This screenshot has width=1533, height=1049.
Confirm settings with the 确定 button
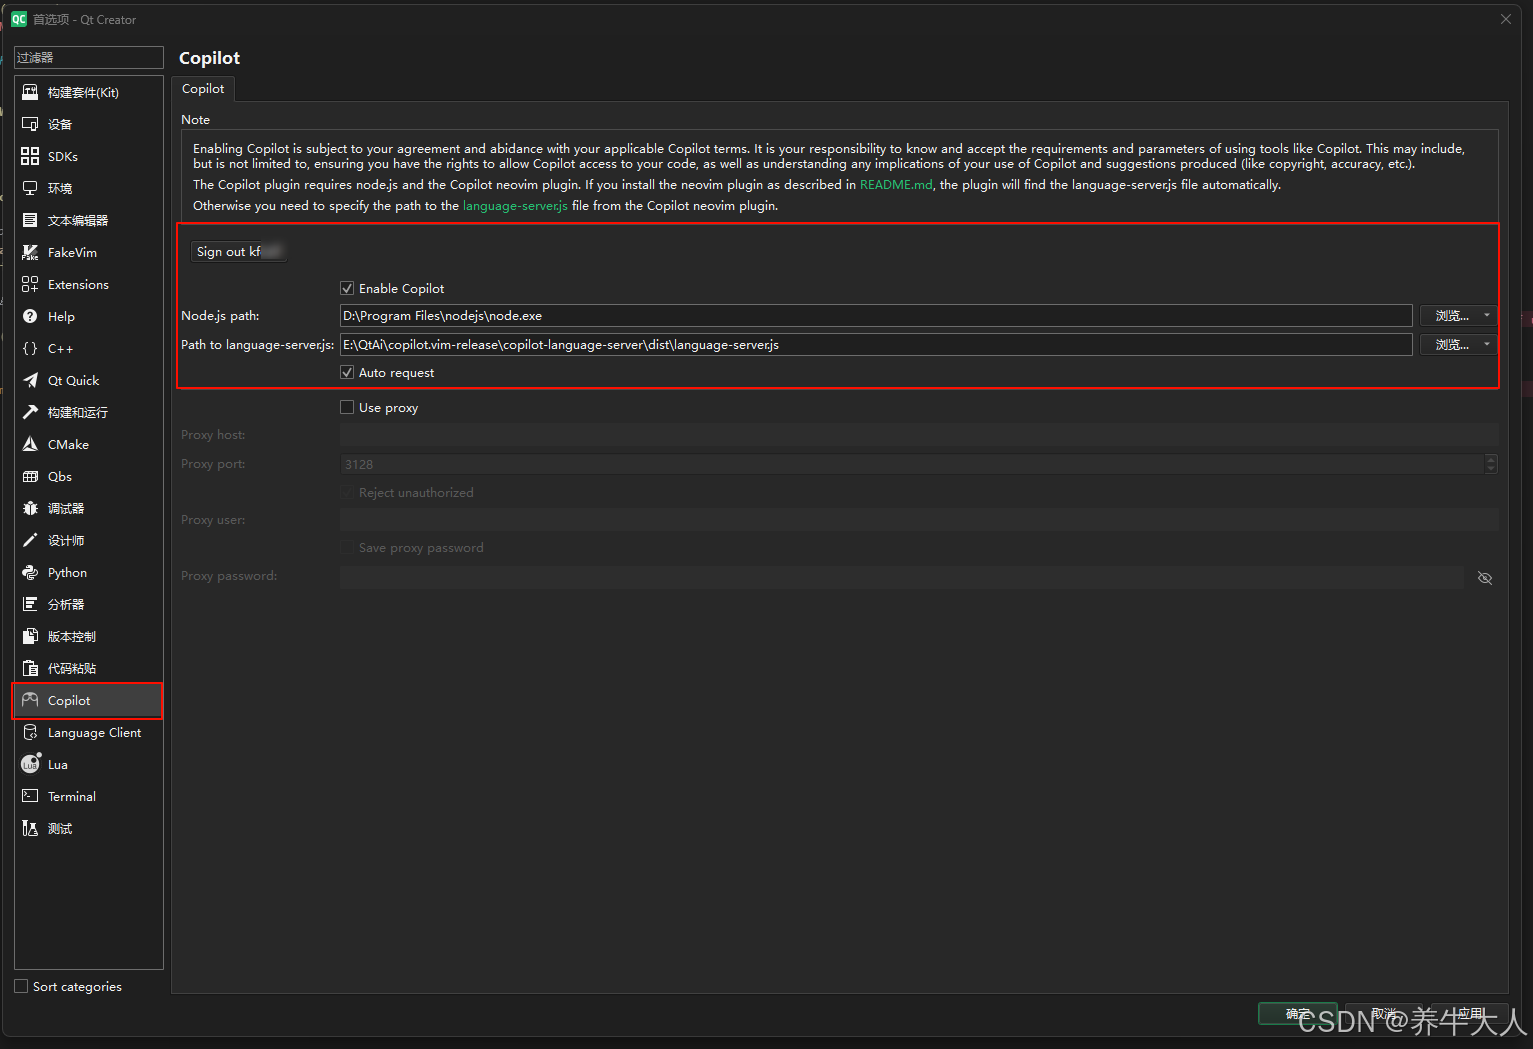(x=1297, y=1014)
